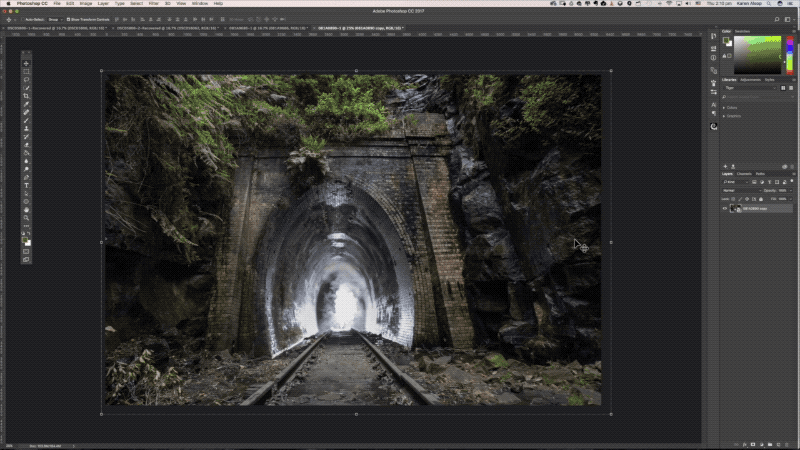
Task: Select the Zoom tool
Action: click(x=26, y=218)
